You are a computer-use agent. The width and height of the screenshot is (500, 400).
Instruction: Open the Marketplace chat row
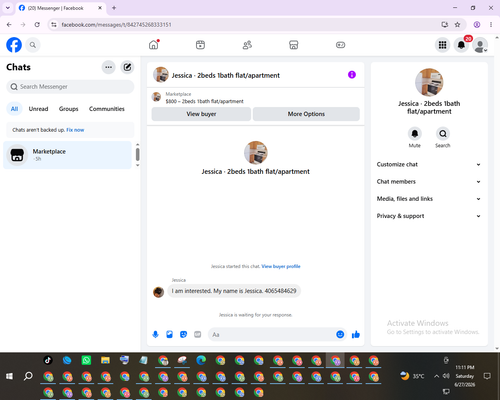[x=68, y=155]
